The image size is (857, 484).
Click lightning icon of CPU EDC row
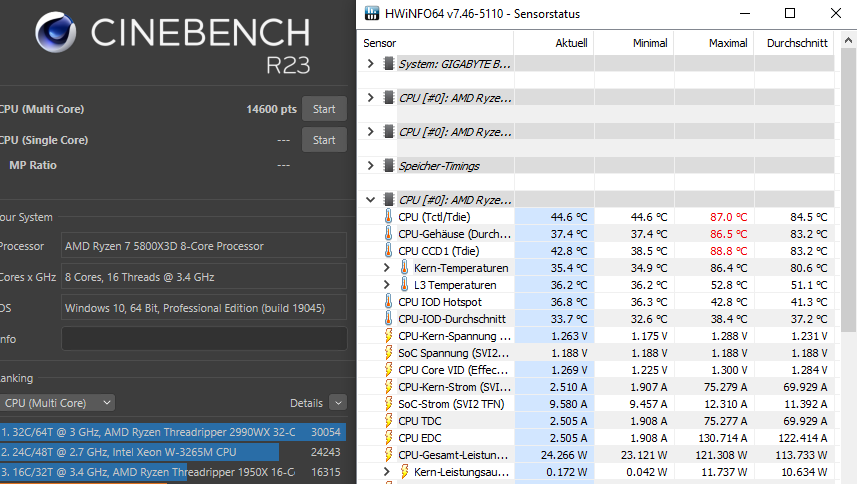pos(389,438)
